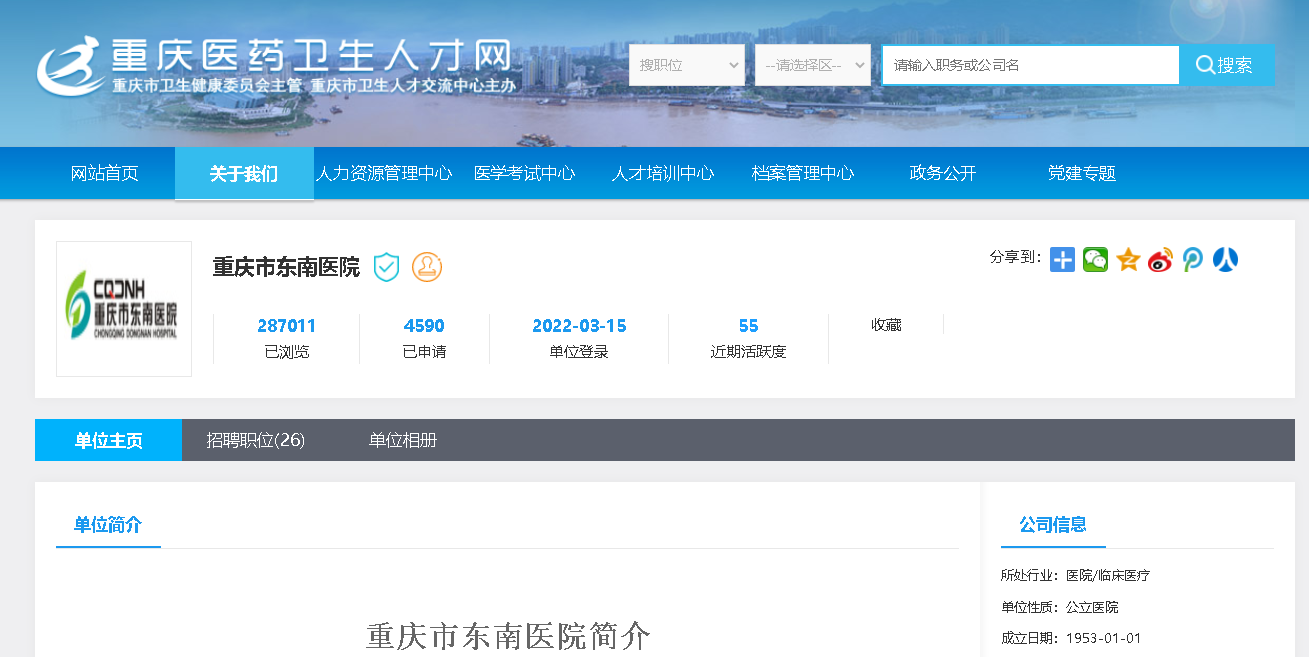Click the 重庆市东南医院 logo thumbnail

point(124,309)
